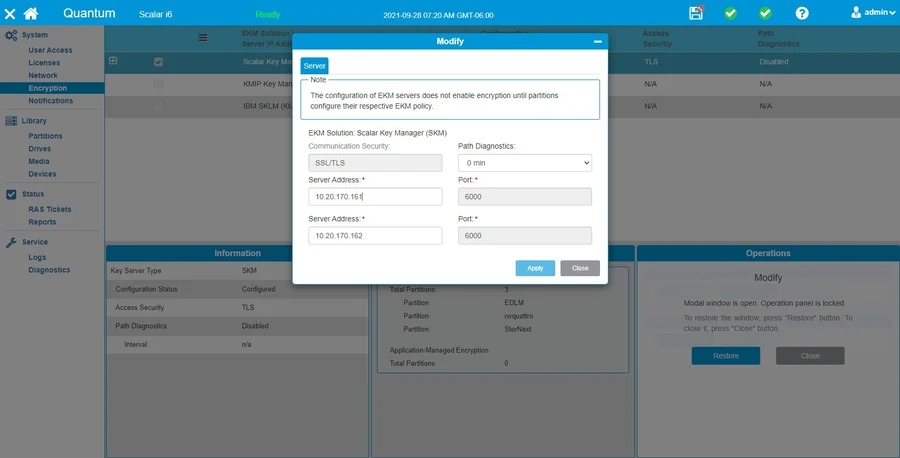Toggle the Scalar Key Manager row checkbox

point(158,62)
